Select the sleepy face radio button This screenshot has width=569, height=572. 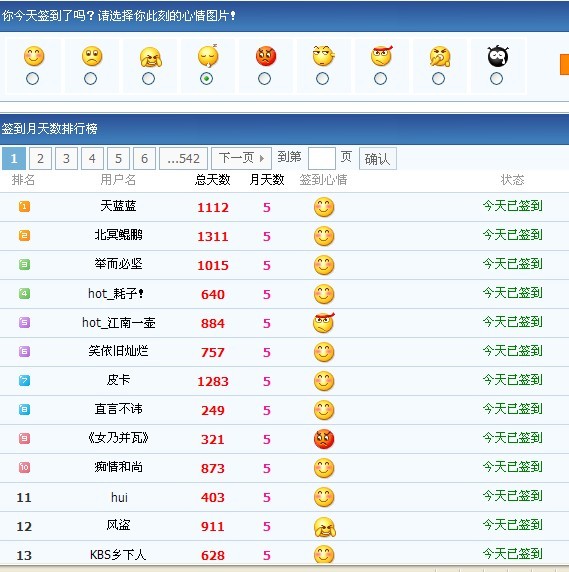pyautogui.click(x=206, y=79)
